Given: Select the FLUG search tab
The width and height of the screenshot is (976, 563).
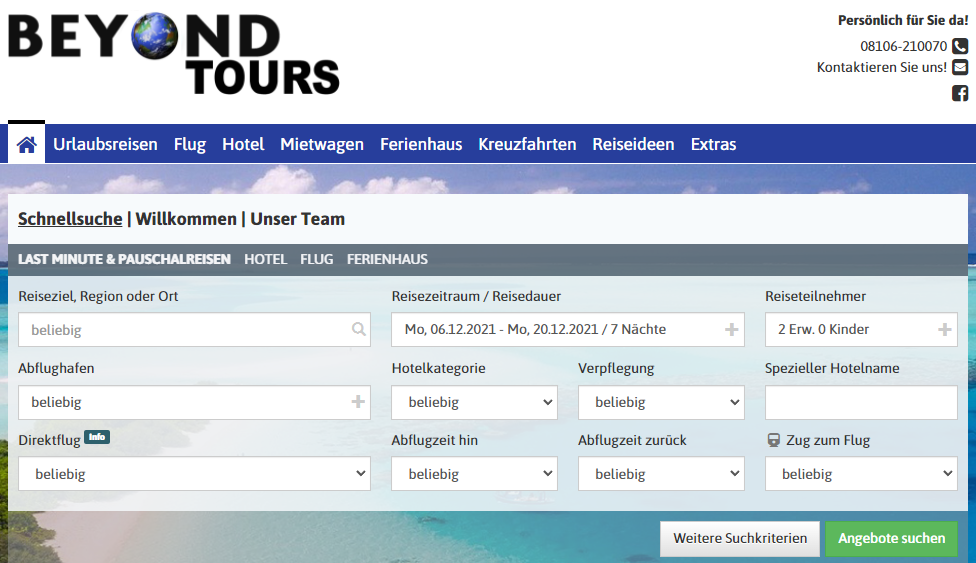Looking at the screenshot, I should pos(317,259).
